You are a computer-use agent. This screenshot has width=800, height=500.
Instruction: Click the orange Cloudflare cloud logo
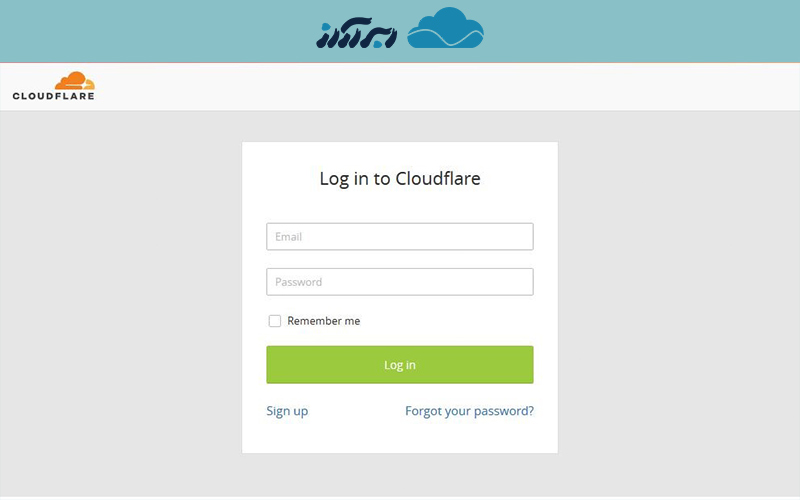coord(75,81)
